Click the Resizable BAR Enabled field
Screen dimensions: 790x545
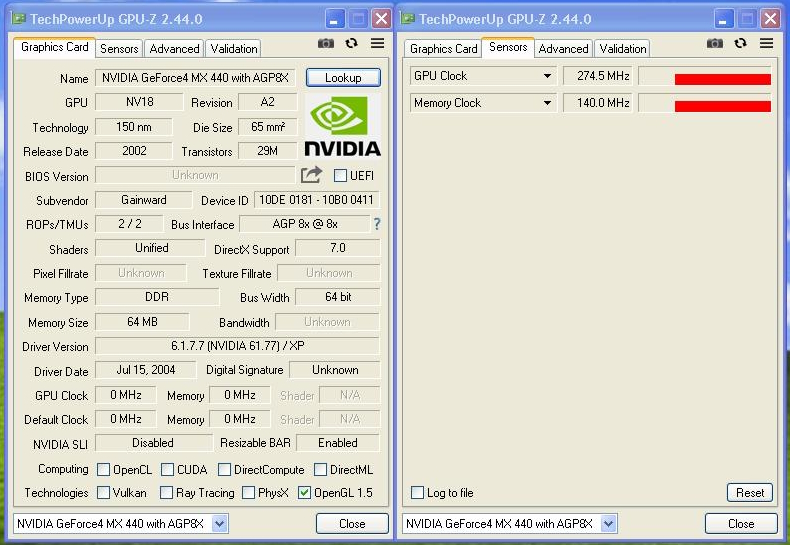point(338,443)
